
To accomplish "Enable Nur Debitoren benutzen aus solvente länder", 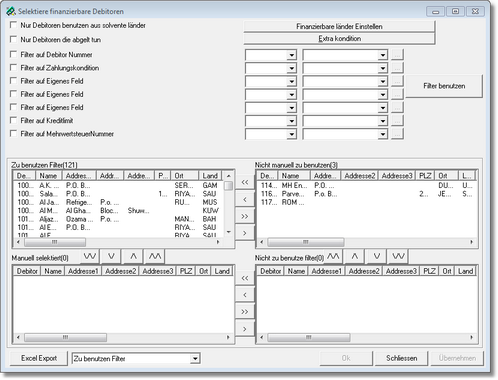I will [x=13, y=25].
